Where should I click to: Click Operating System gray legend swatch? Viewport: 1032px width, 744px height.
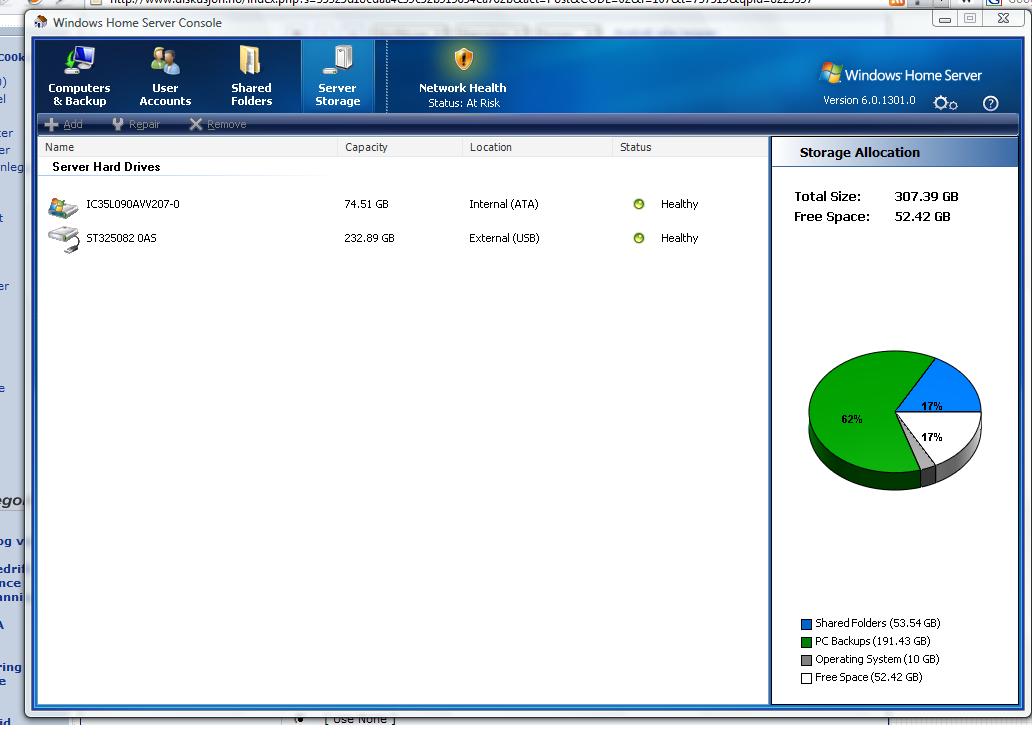tap(806, 660)
